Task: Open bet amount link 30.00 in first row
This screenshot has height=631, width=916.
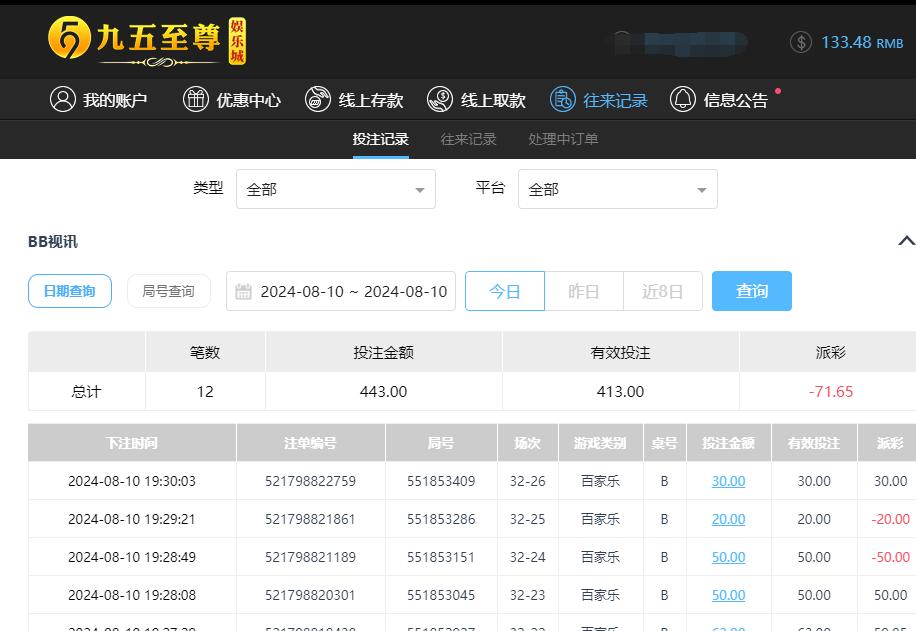Action: (727, 481)
